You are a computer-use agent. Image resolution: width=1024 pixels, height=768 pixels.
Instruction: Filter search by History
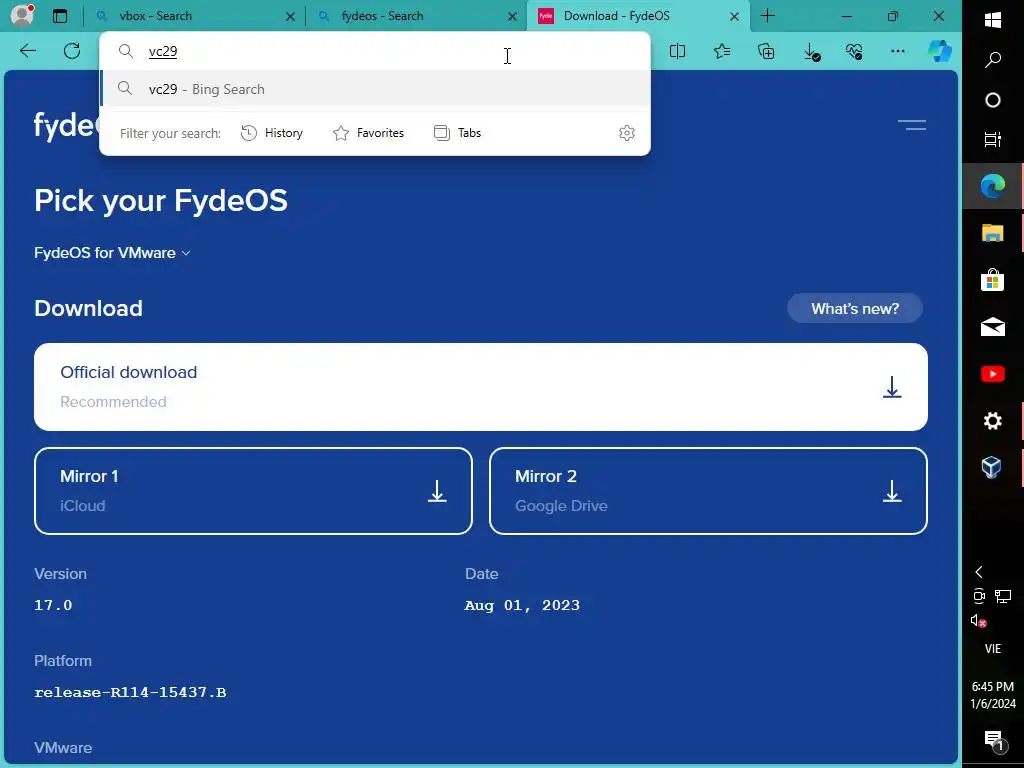[x=272, y=133]
